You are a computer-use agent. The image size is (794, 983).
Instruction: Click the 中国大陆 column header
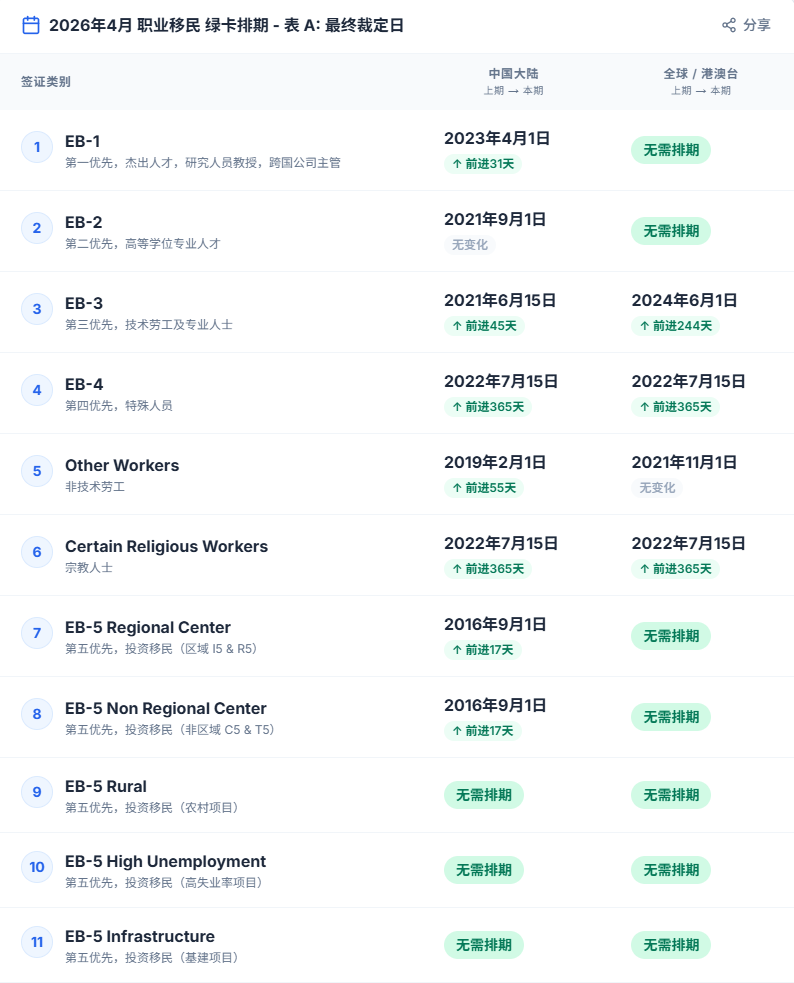513,74
